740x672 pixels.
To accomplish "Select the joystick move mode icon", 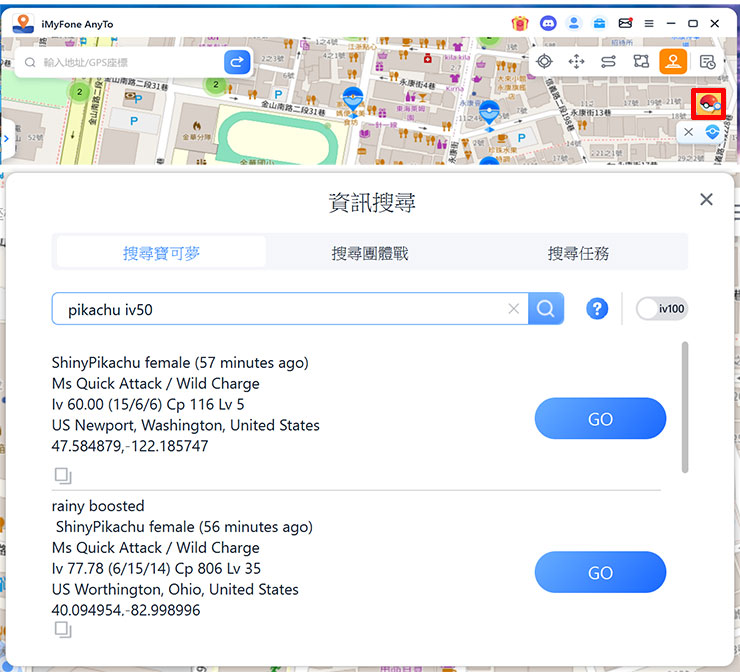I will tap(576, 61).
